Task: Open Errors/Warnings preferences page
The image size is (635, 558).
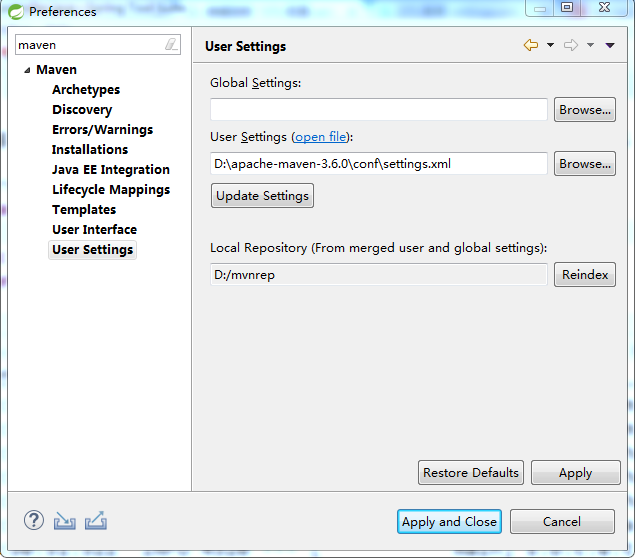Action: click(x=102, y=130)
